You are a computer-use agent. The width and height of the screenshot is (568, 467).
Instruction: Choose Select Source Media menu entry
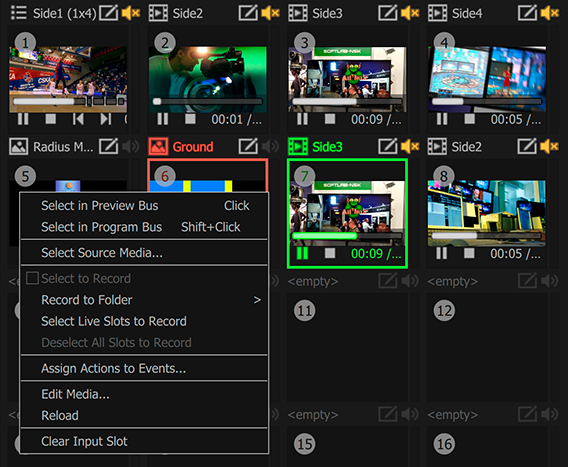pos(102,253)
